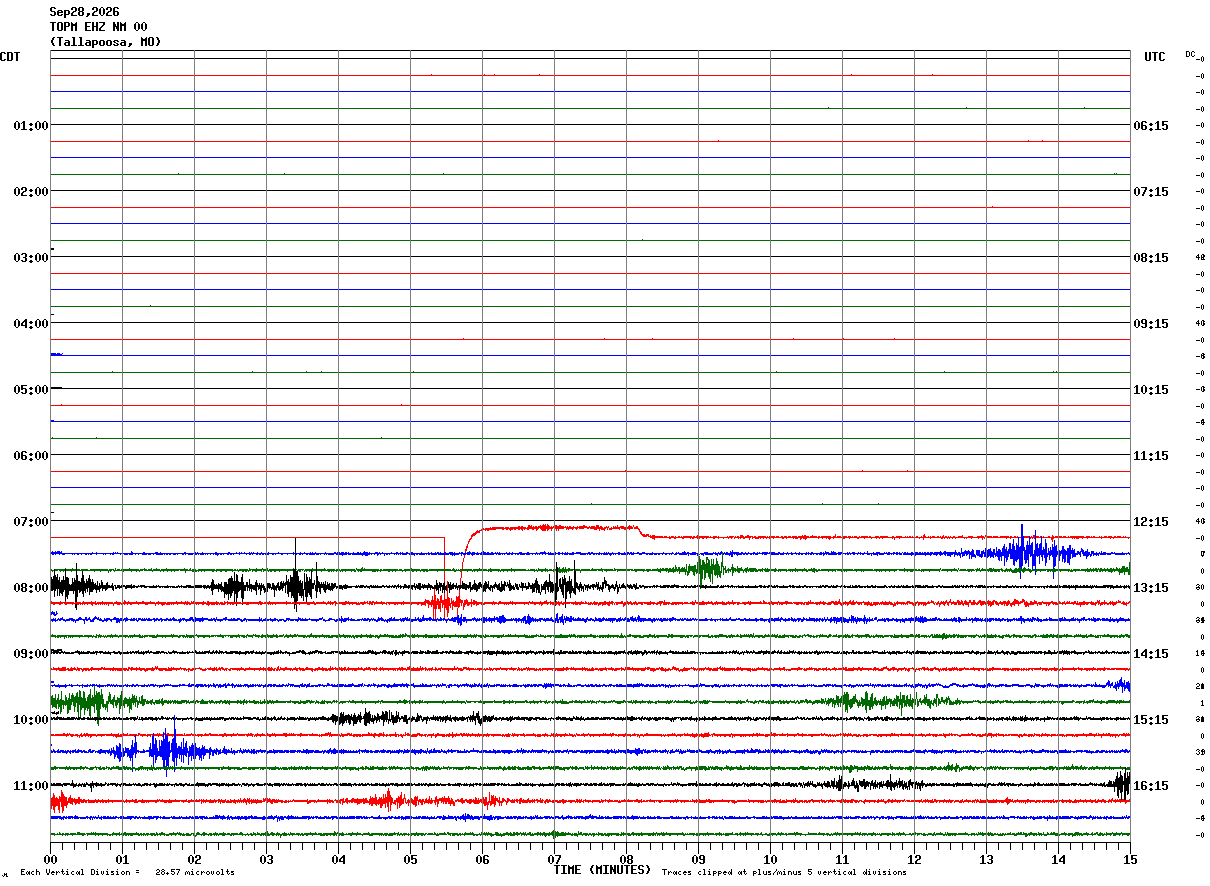1210x886 pixels.
Task: Click the TIME (MINUTES) axis title
Action: click(x=602, y=870)
